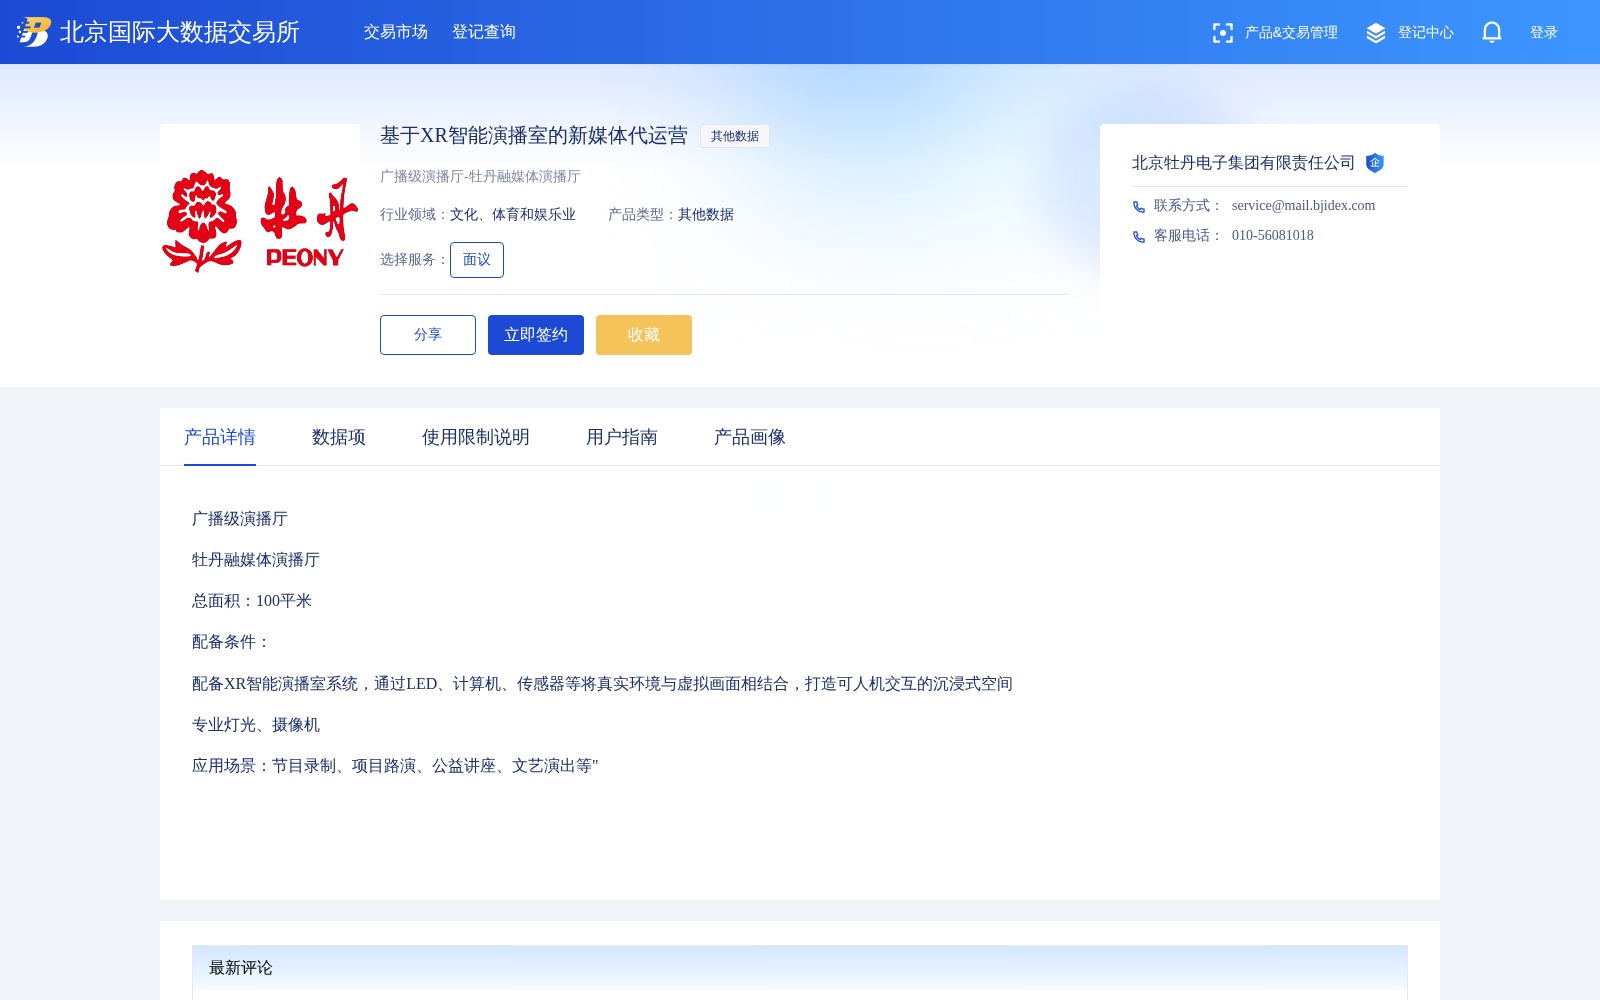This screenshot has height=1000, width=1600.
Task: Click the 牡丹融媒体演播厅 detail line
Action: pos(256,560)
